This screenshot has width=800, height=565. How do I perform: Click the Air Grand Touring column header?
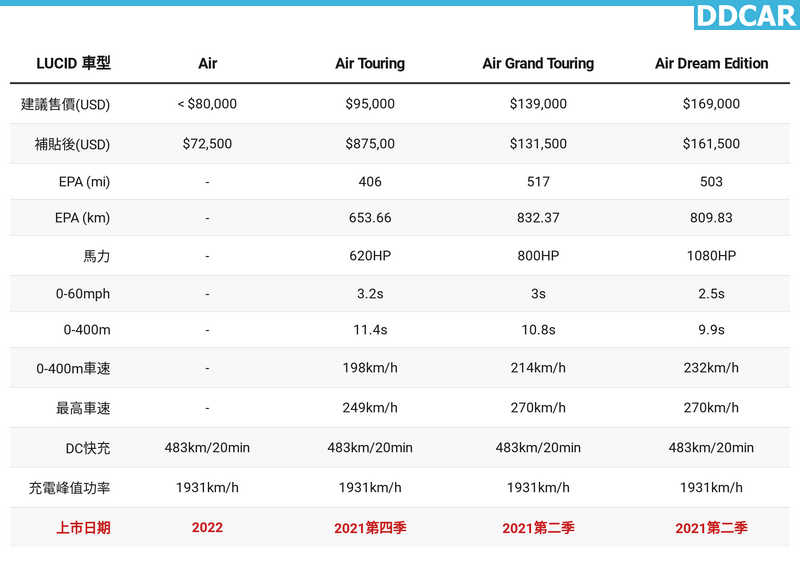point(538,63)
